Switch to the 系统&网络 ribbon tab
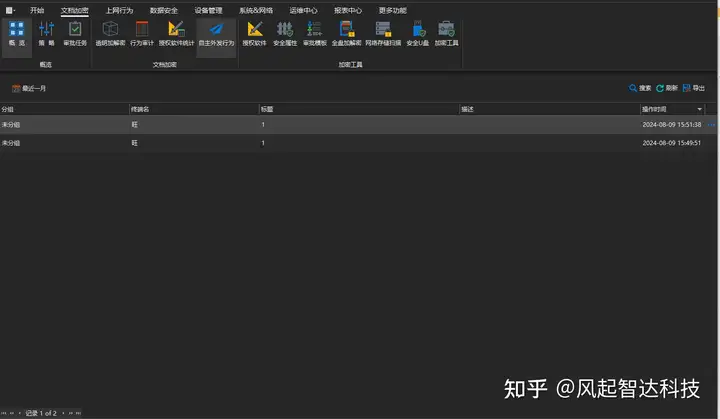Image resolution: width=720 pixels, height=419 pixels. click(256, 10)
